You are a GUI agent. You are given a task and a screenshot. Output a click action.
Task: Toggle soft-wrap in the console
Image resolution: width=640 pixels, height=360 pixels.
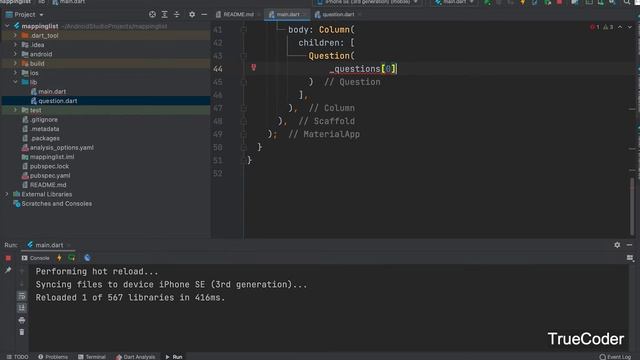pos(22,296)
